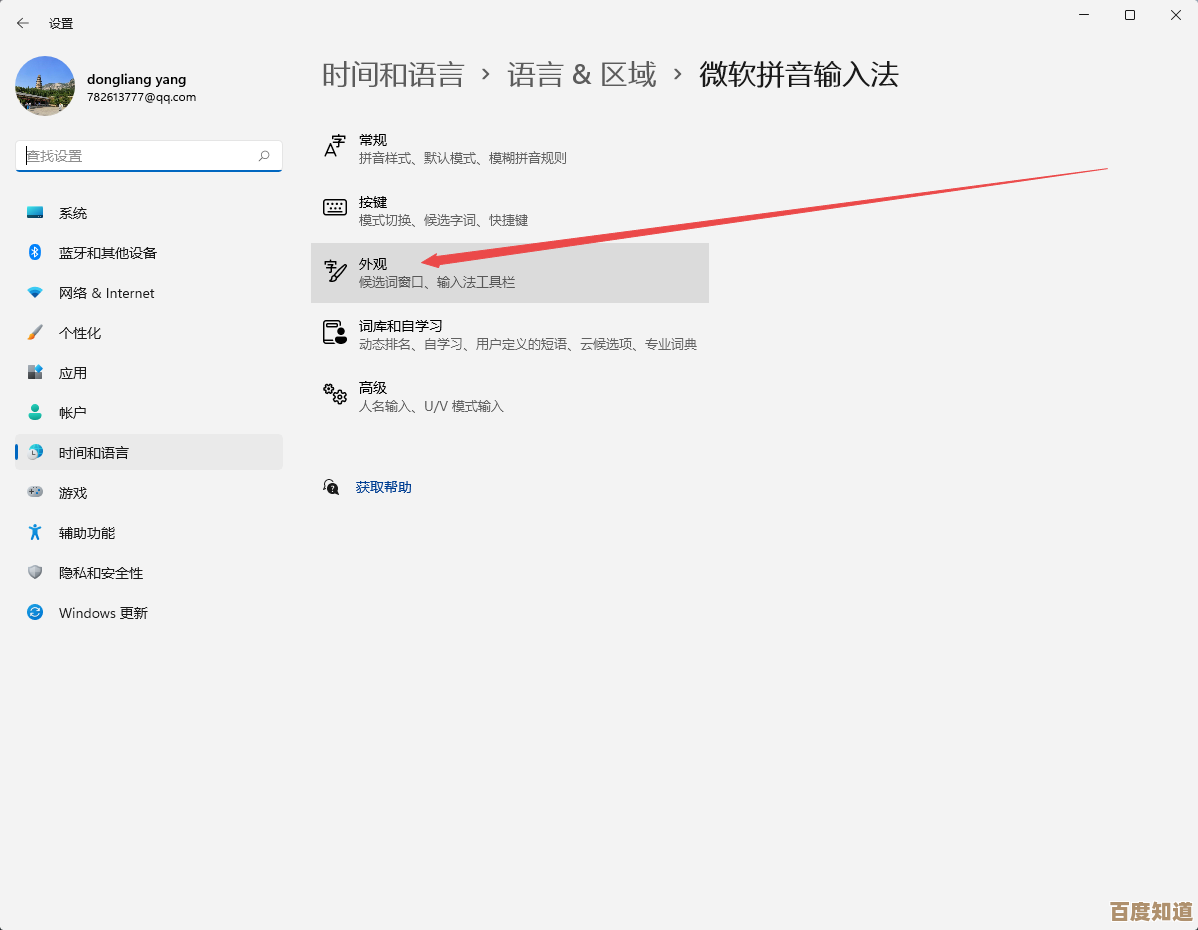Open 辅助功能 settings
This screenshot has height=930, width=1198.
87,533
